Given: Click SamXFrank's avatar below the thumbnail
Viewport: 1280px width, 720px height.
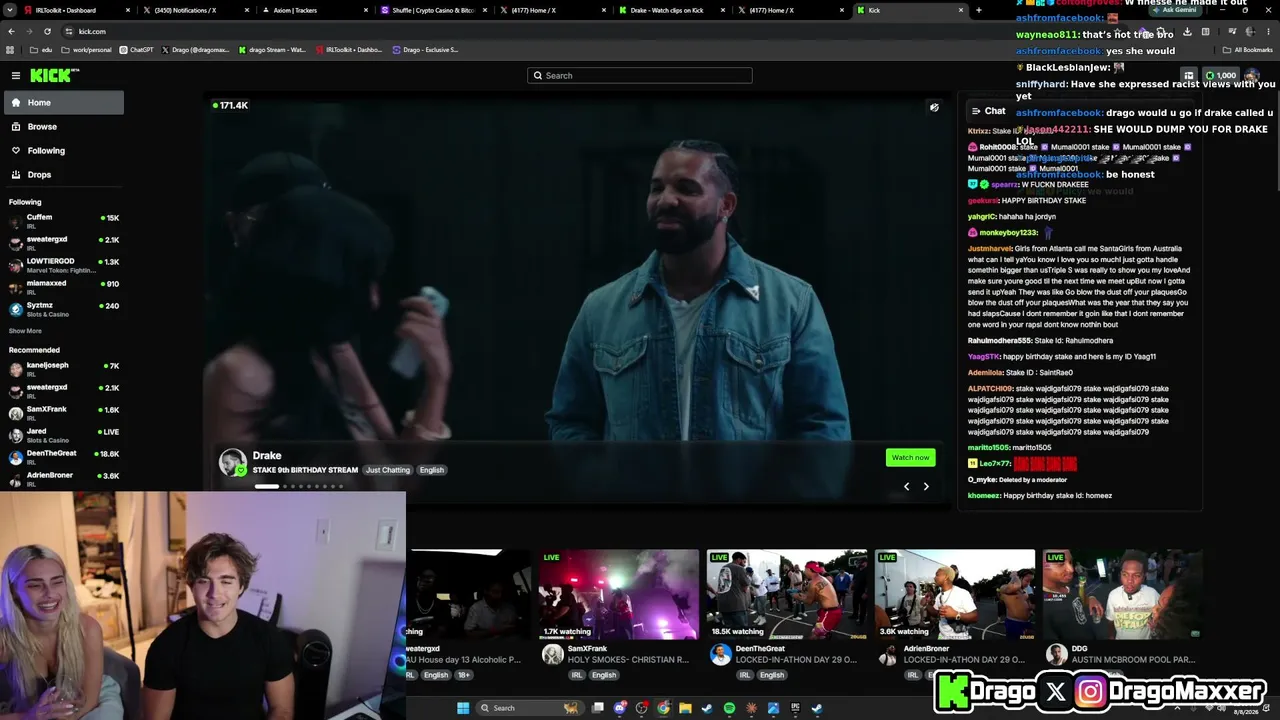Looking at the screenshot, I should [x=552, y=654].
